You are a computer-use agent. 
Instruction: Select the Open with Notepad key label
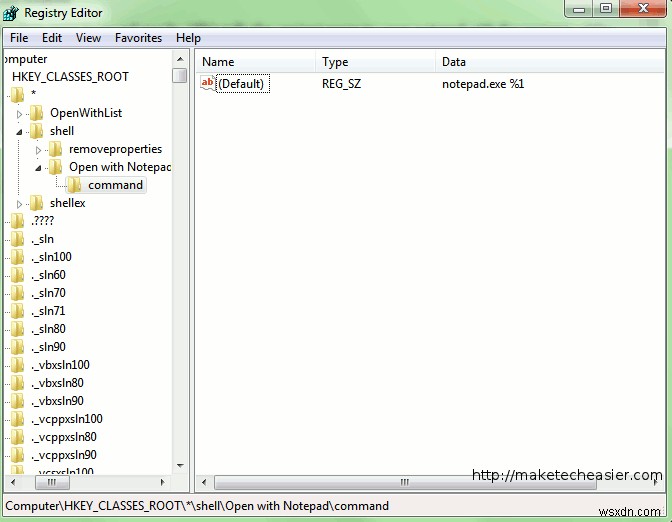[120, 167]
